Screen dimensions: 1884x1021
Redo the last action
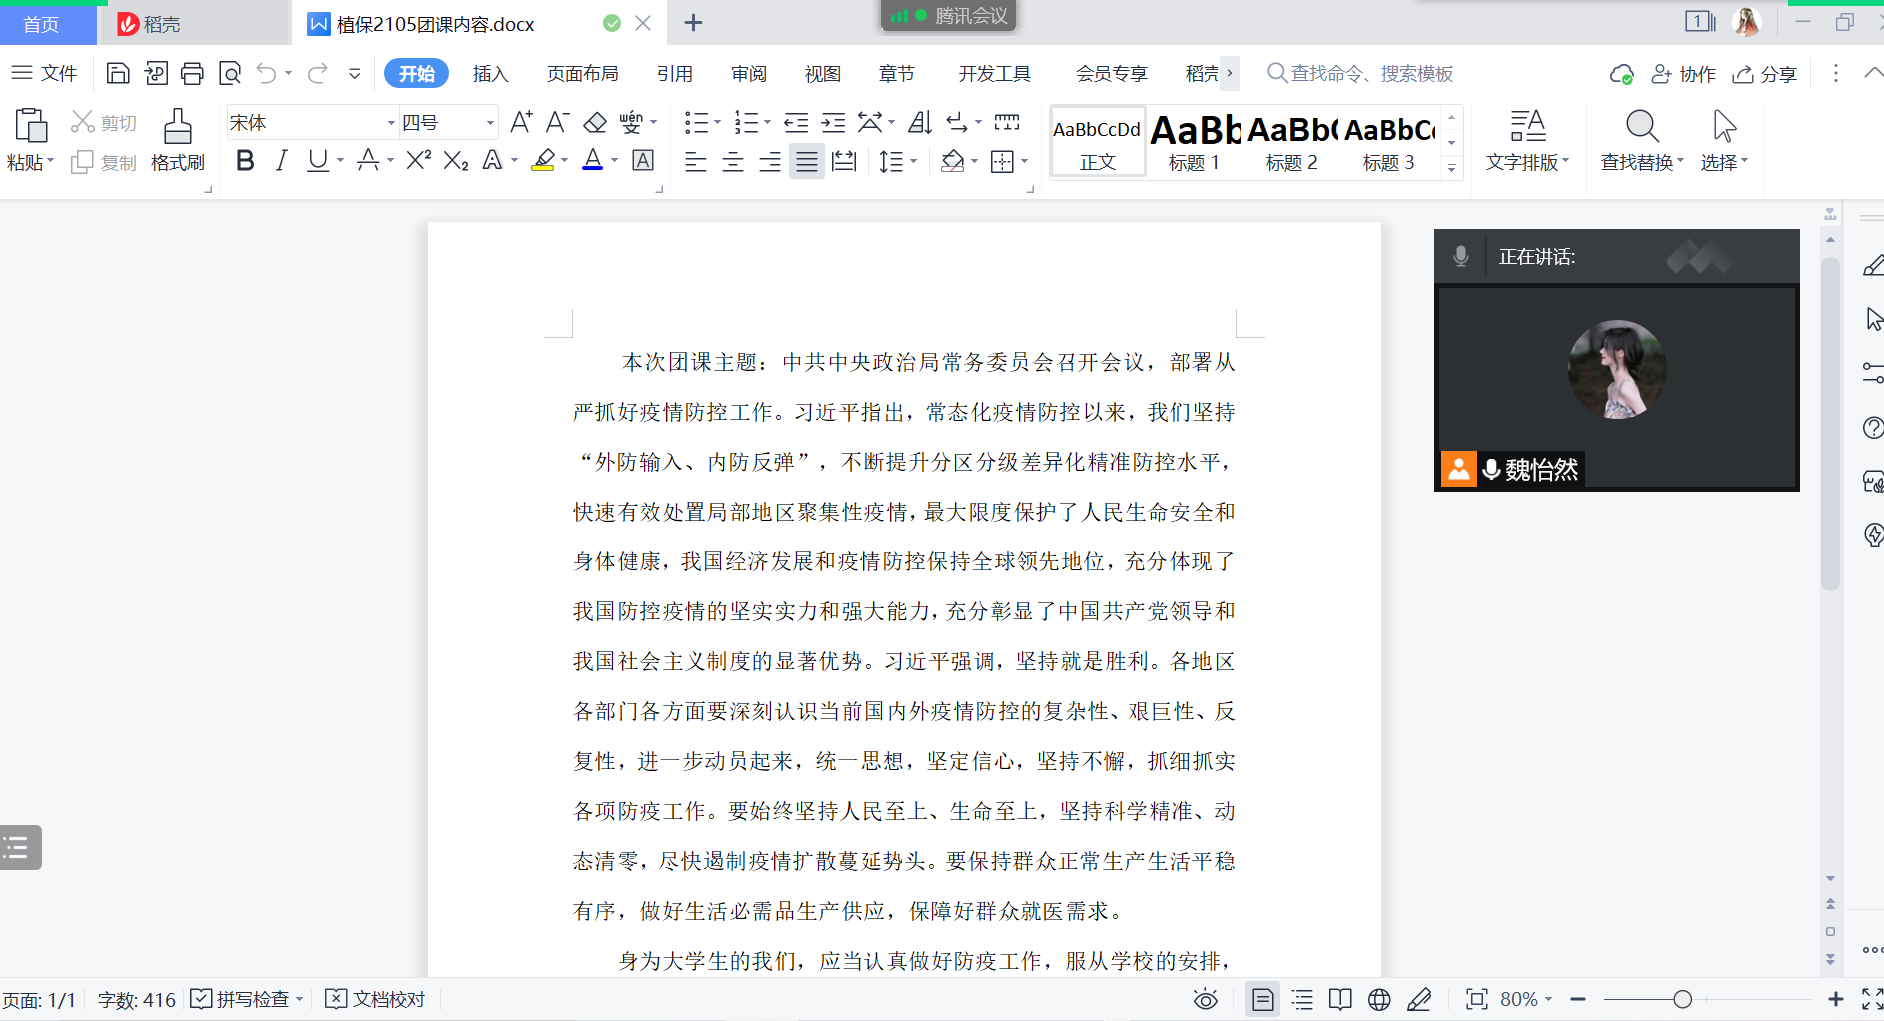(318, 73)
